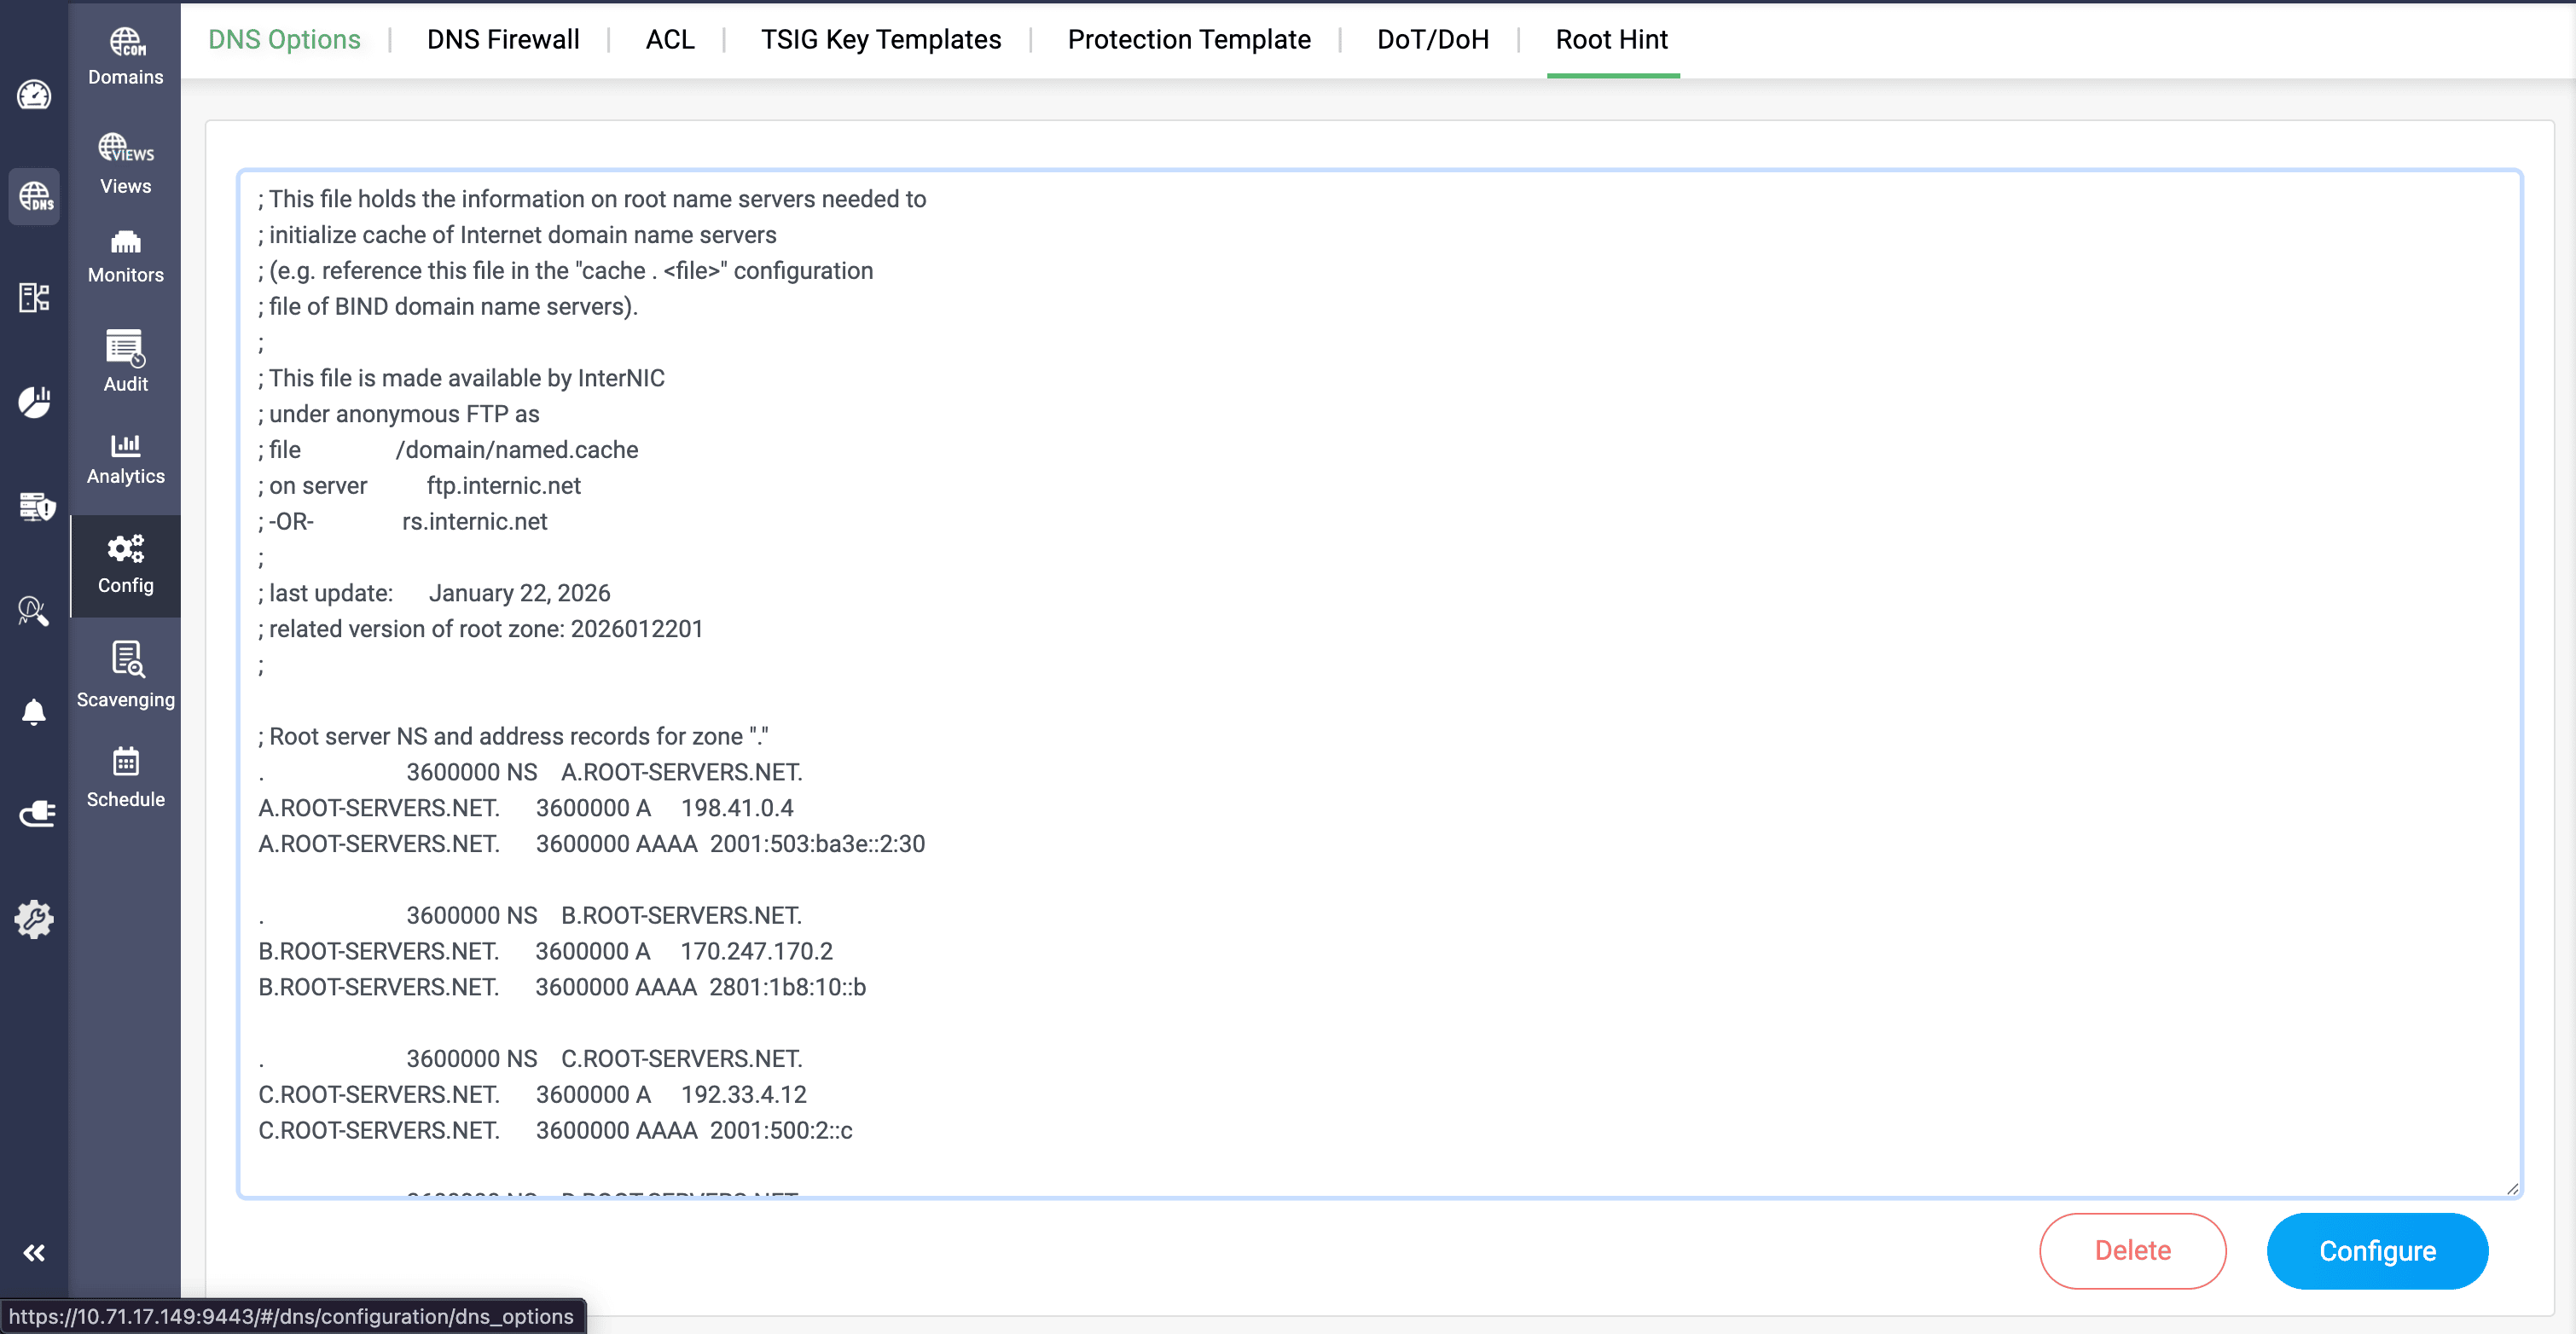The image size is (2576, 1334).
Task: Open the Dashboard from the left sidebar
Action: coord(34,95)
